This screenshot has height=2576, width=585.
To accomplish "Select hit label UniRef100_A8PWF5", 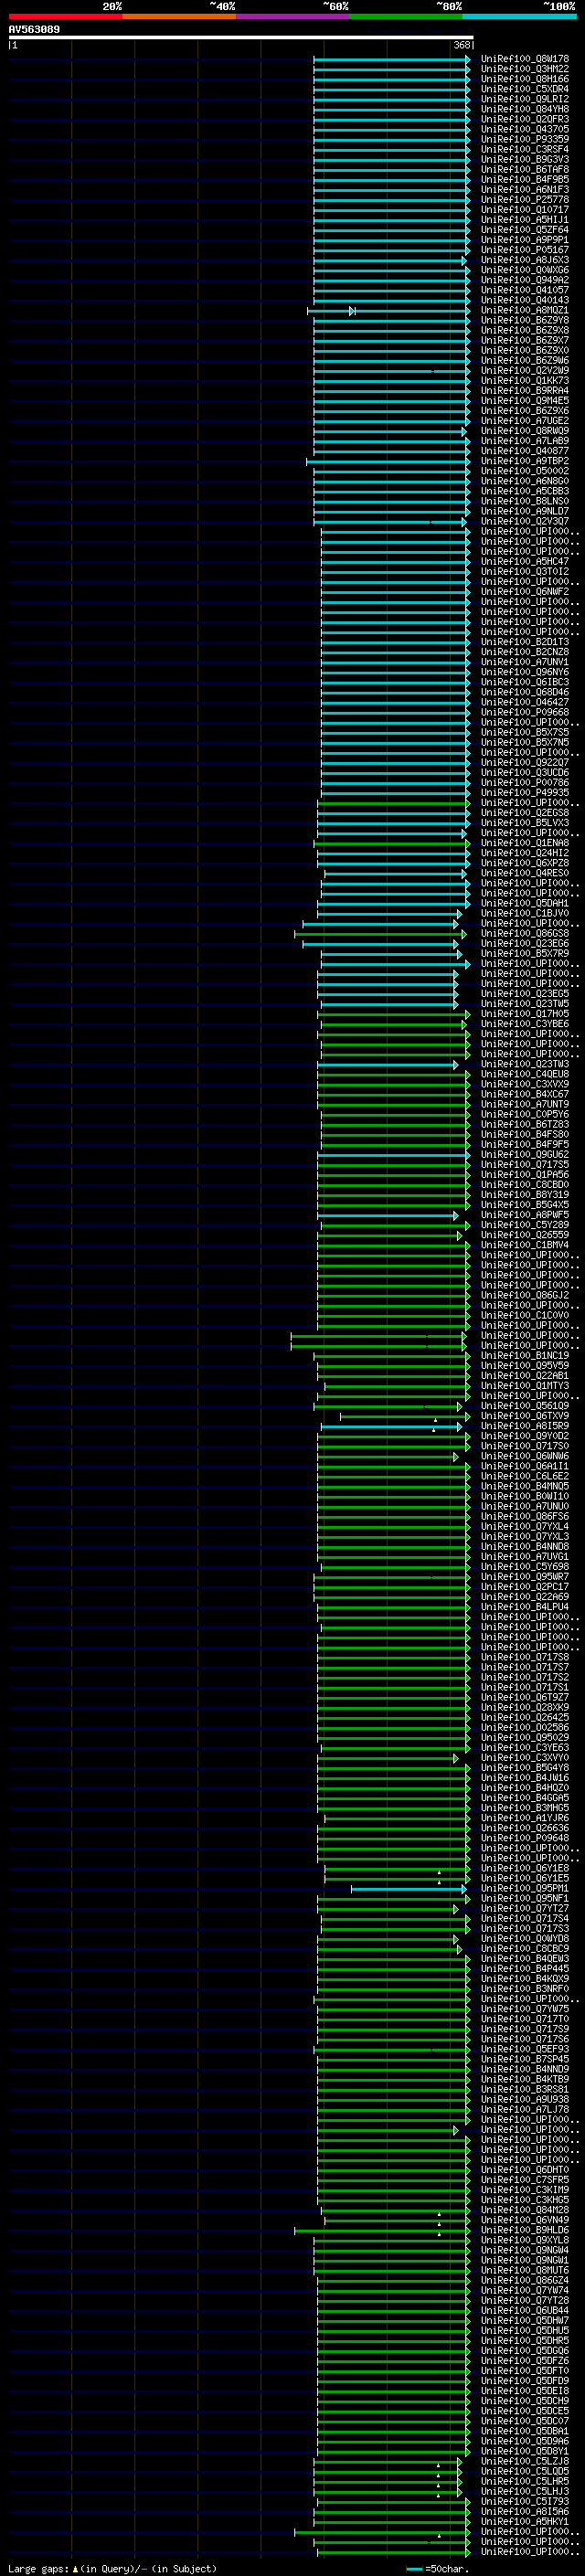I will (525, 1214).
